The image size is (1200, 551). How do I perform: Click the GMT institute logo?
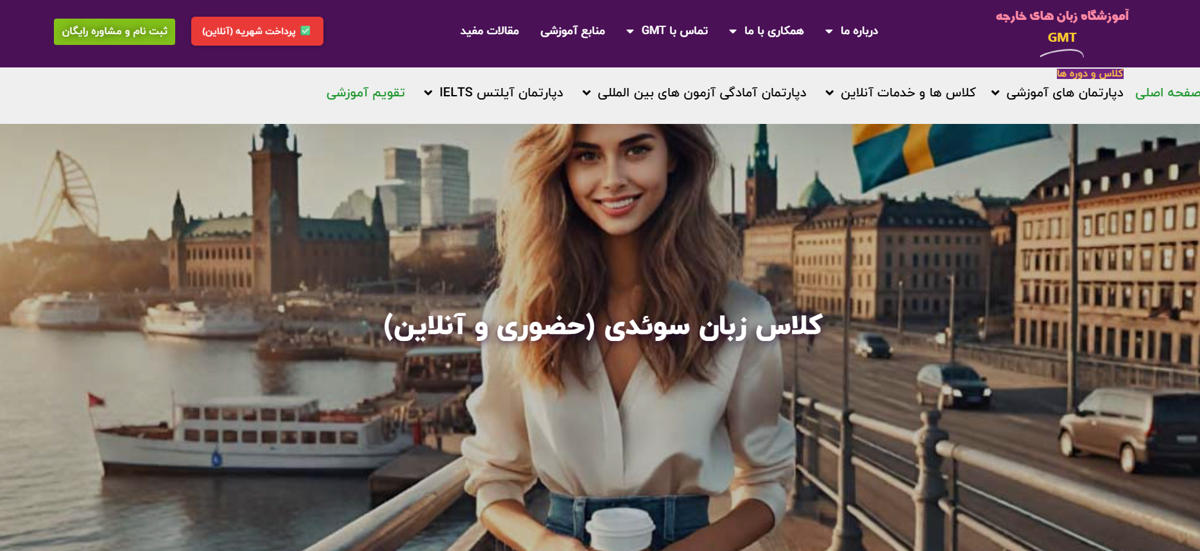tap(1062, 30)
